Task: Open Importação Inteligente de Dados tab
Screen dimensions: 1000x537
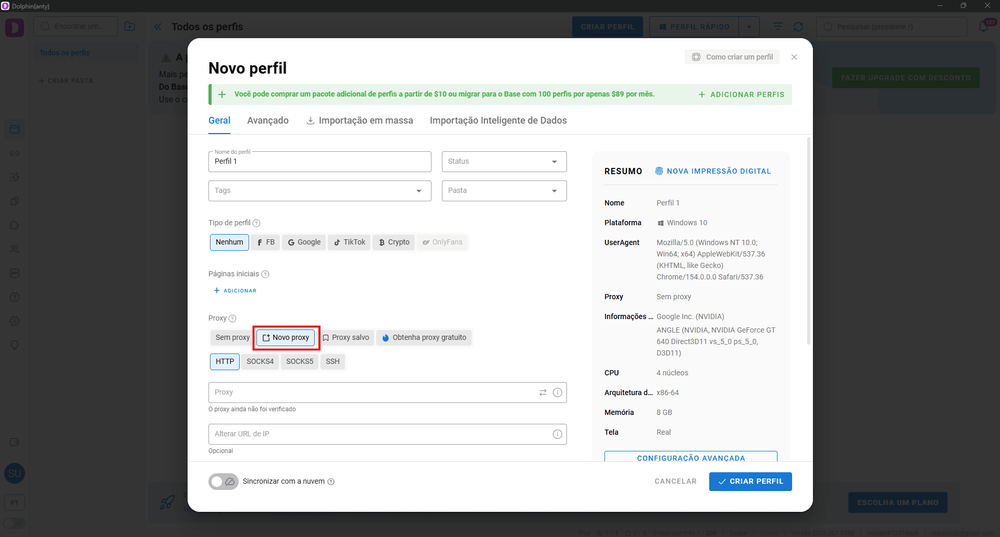Action: [x=498, y=121]
